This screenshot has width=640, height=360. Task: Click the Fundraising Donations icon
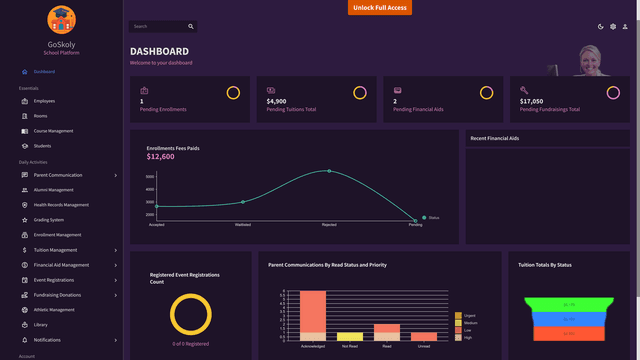(x=24, y=295)
